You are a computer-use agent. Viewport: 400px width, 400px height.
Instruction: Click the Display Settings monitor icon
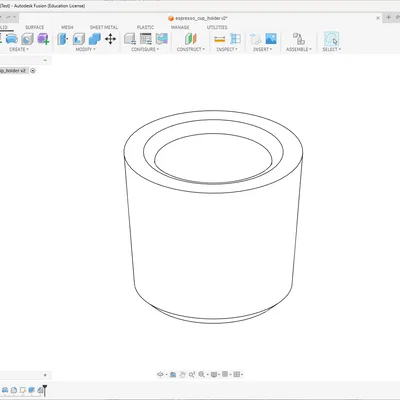pyautogui.click(x=214, y=374)
